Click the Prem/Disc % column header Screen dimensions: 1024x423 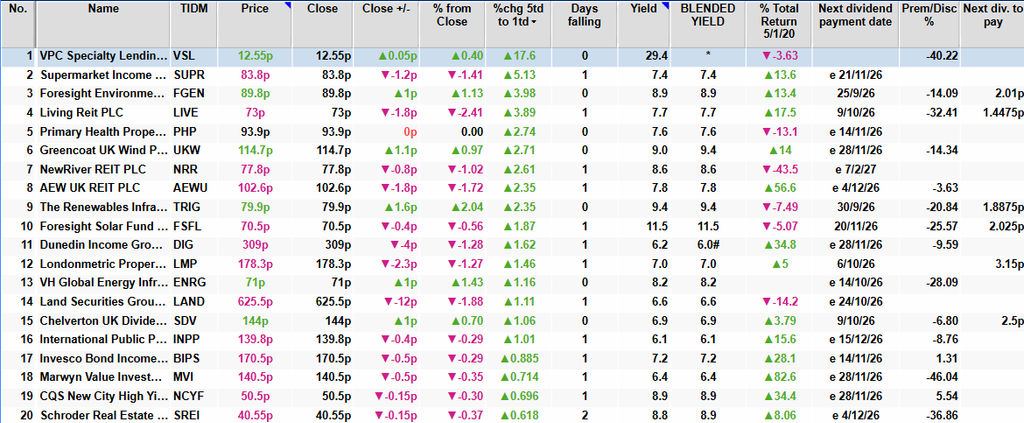pyautogui.click(x=931, y=15)
